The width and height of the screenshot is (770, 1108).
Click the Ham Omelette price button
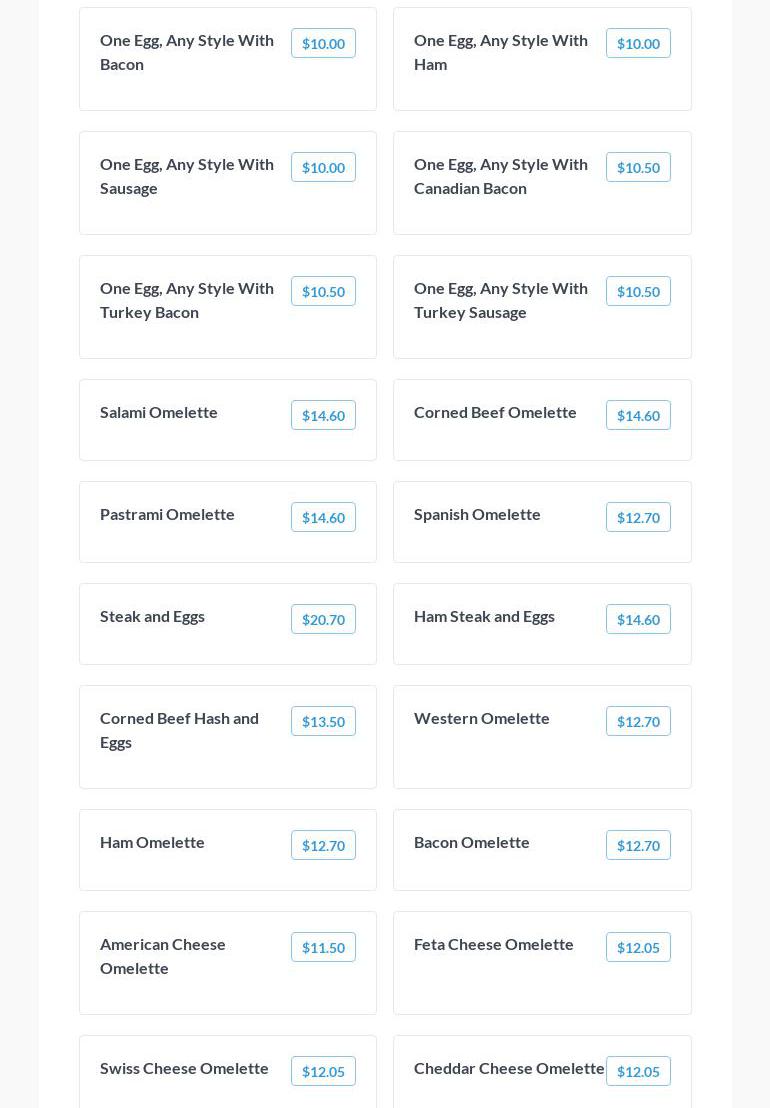click(323, 845)
